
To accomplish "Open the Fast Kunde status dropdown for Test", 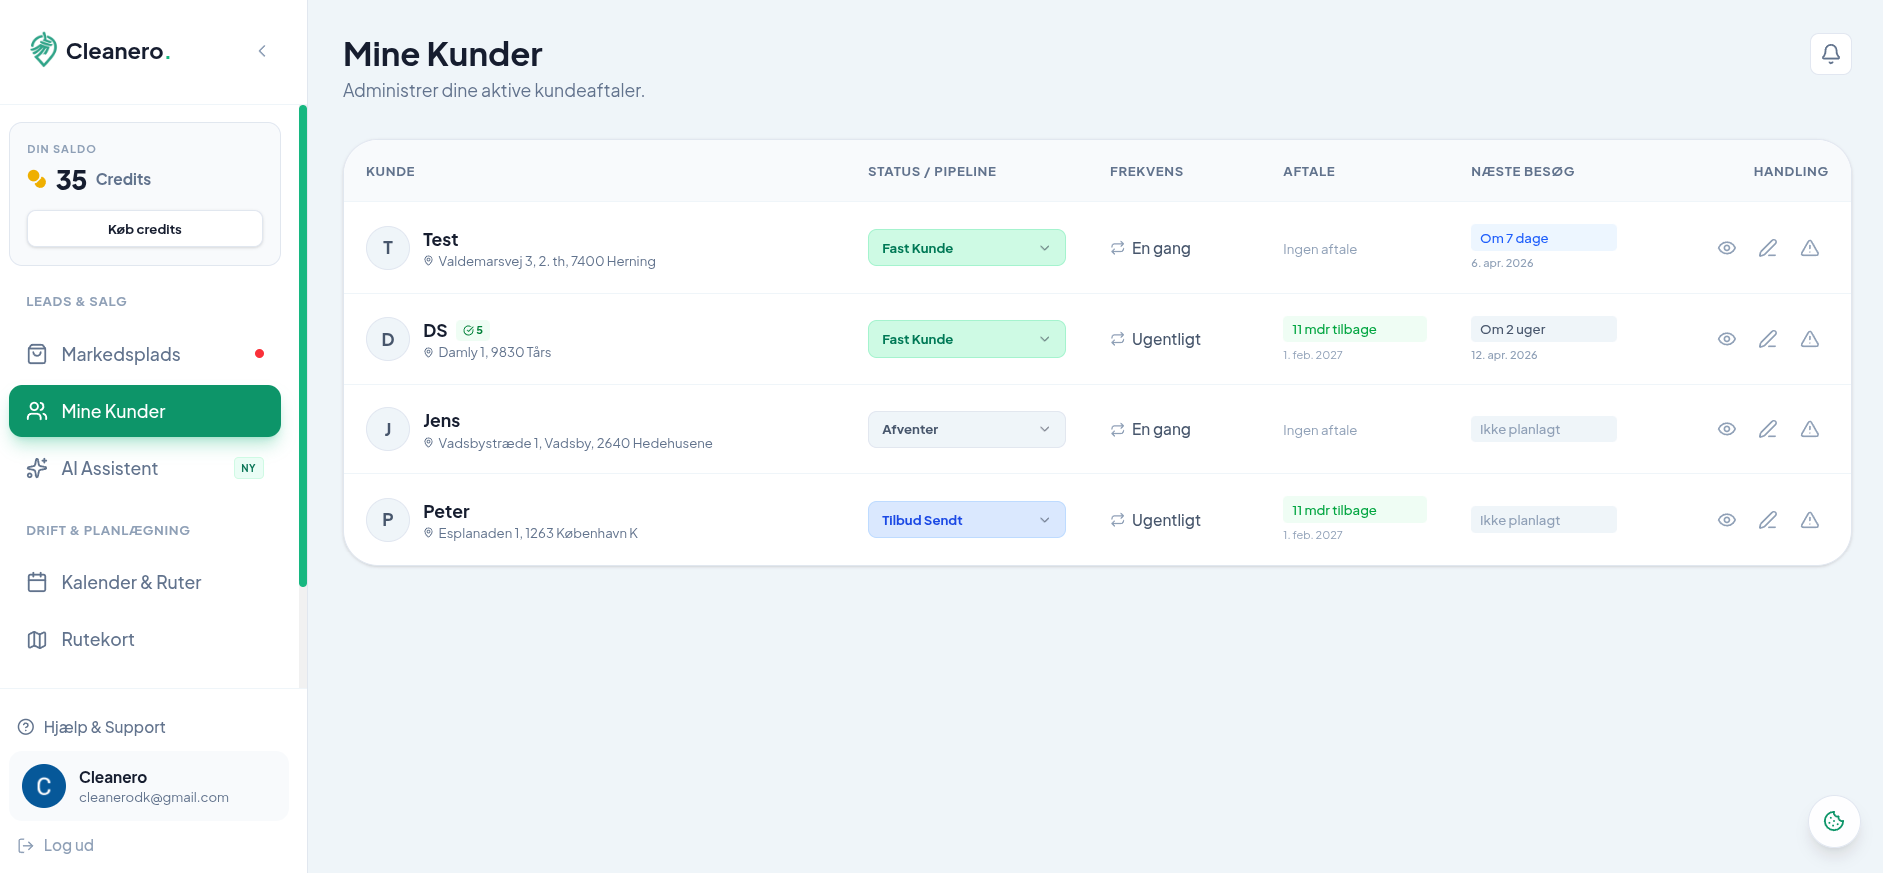I will click(966, 248).
